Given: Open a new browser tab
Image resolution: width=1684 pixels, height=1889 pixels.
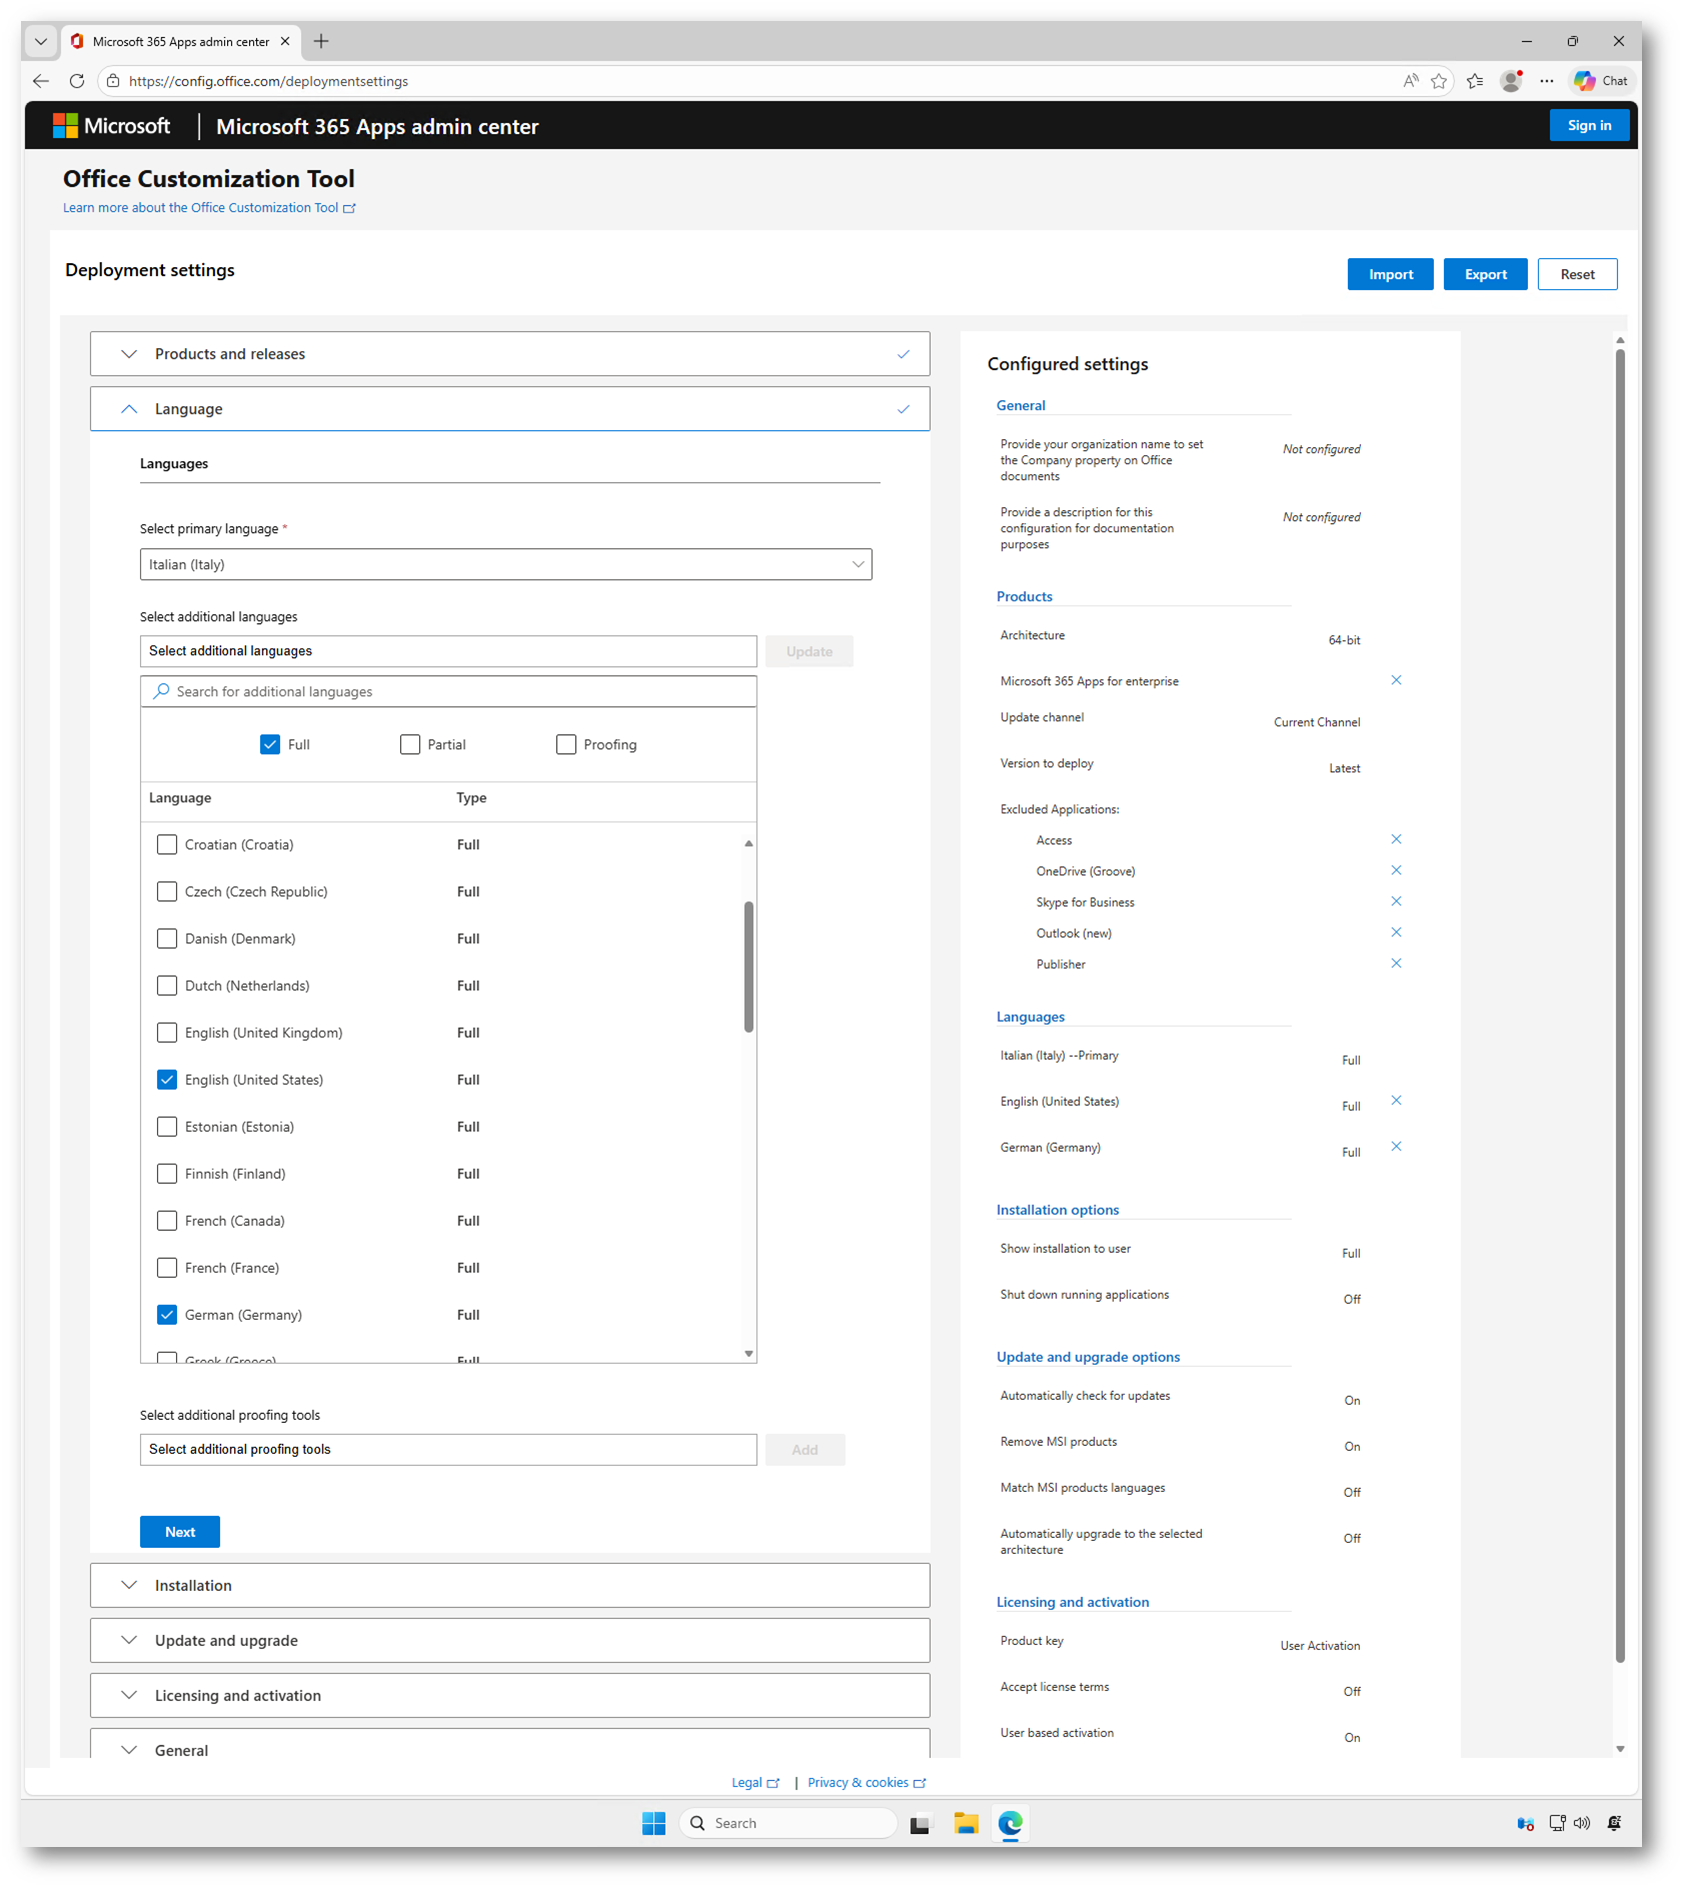Looking at the screenshot, I should click(x=321, y=41).
